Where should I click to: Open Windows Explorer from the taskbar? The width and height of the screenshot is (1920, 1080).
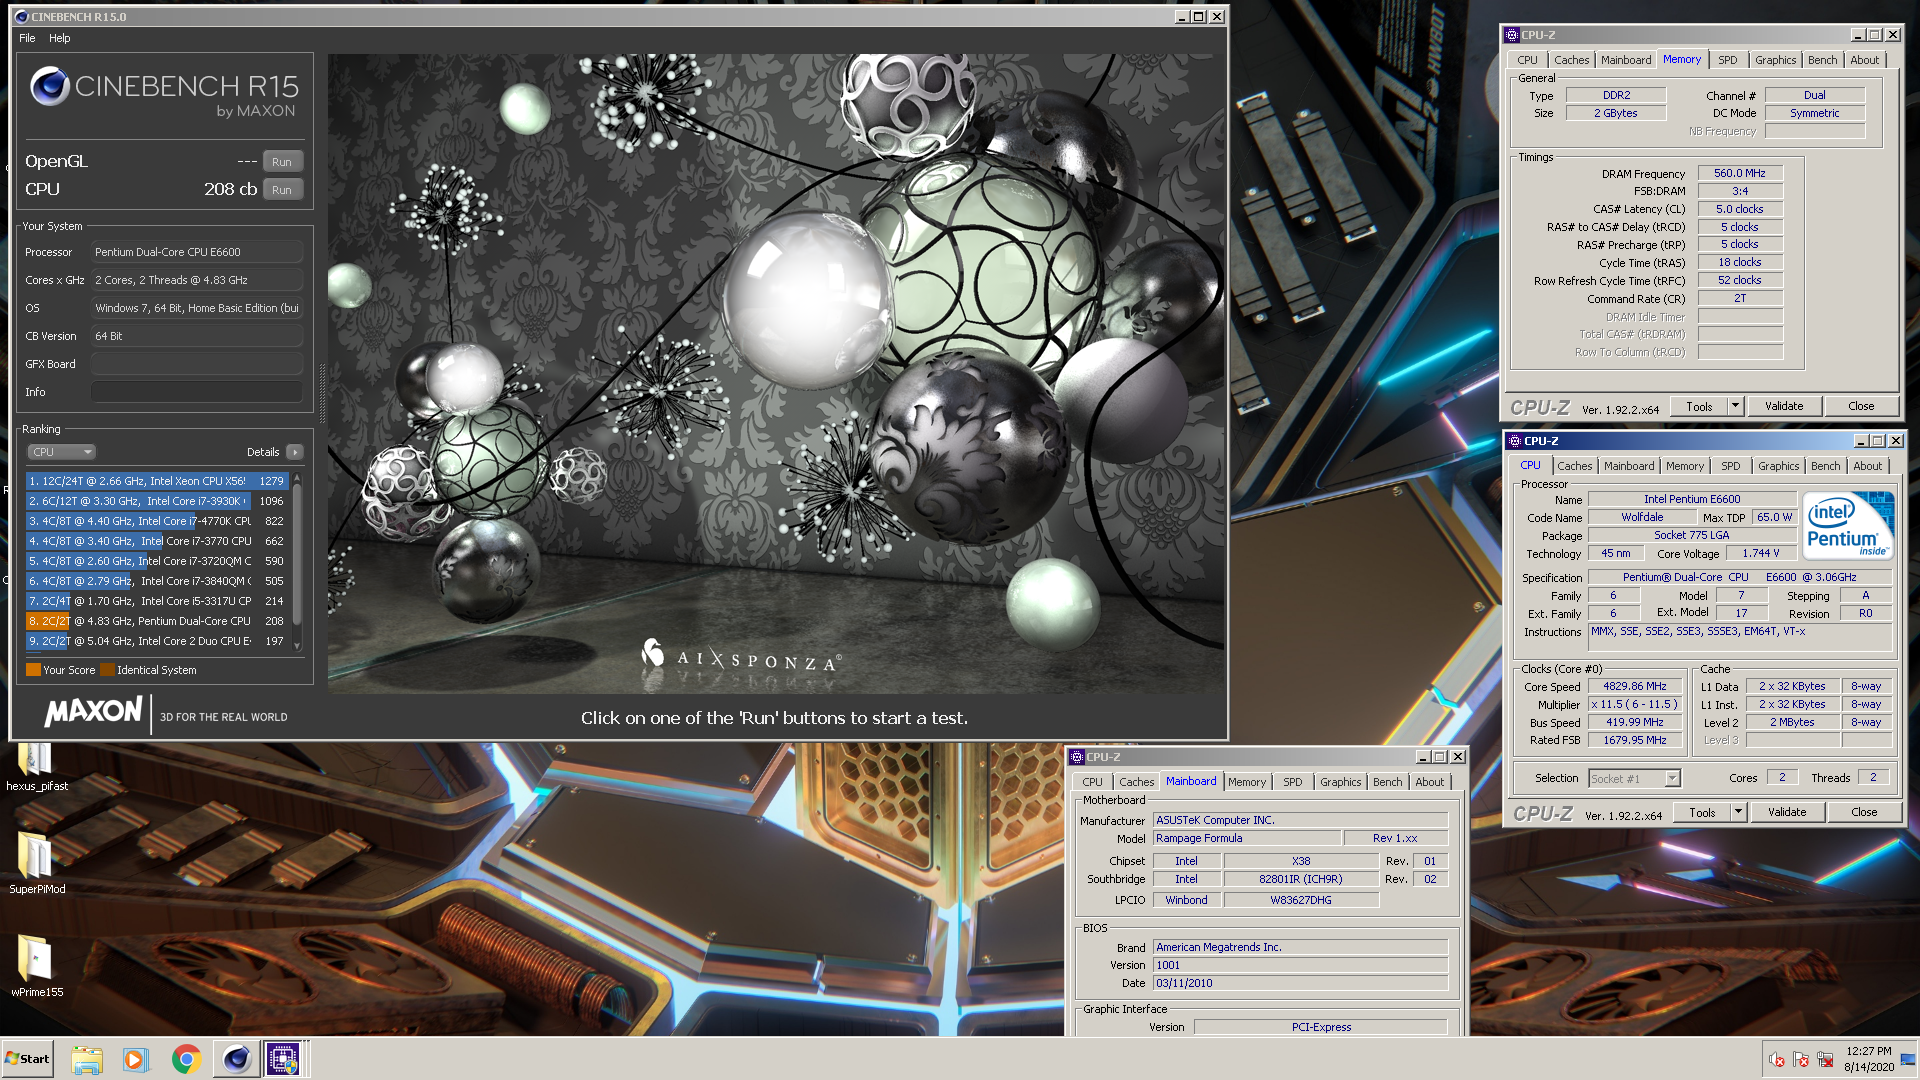(x=87, y=1059)
